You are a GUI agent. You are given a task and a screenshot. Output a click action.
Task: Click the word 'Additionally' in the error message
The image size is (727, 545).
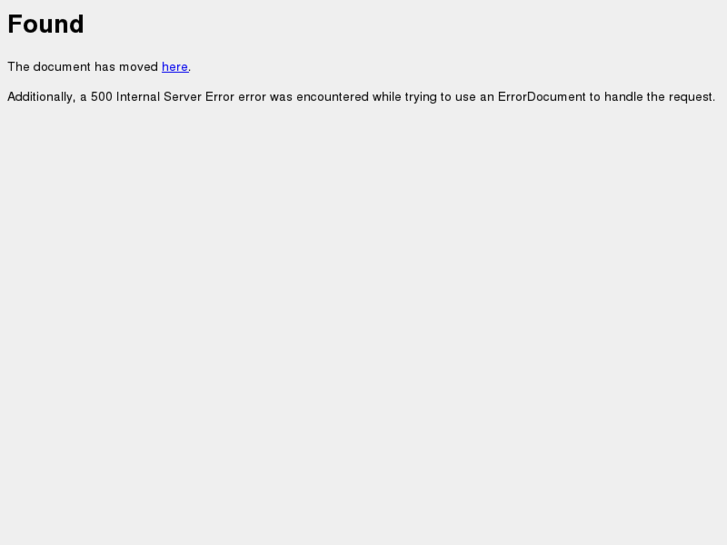tap(41, 97)
